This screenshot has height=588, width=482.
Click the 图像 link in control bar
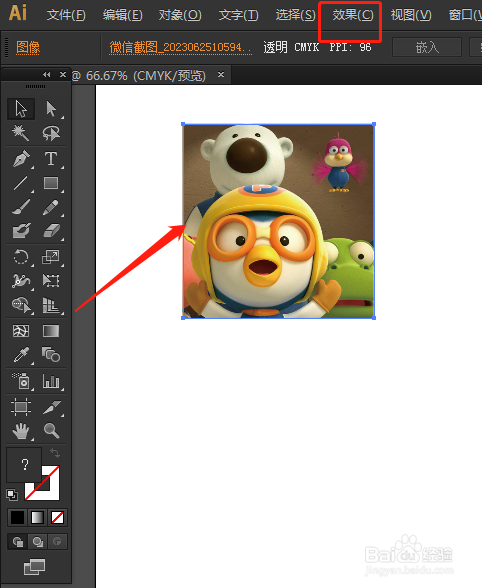28,48
